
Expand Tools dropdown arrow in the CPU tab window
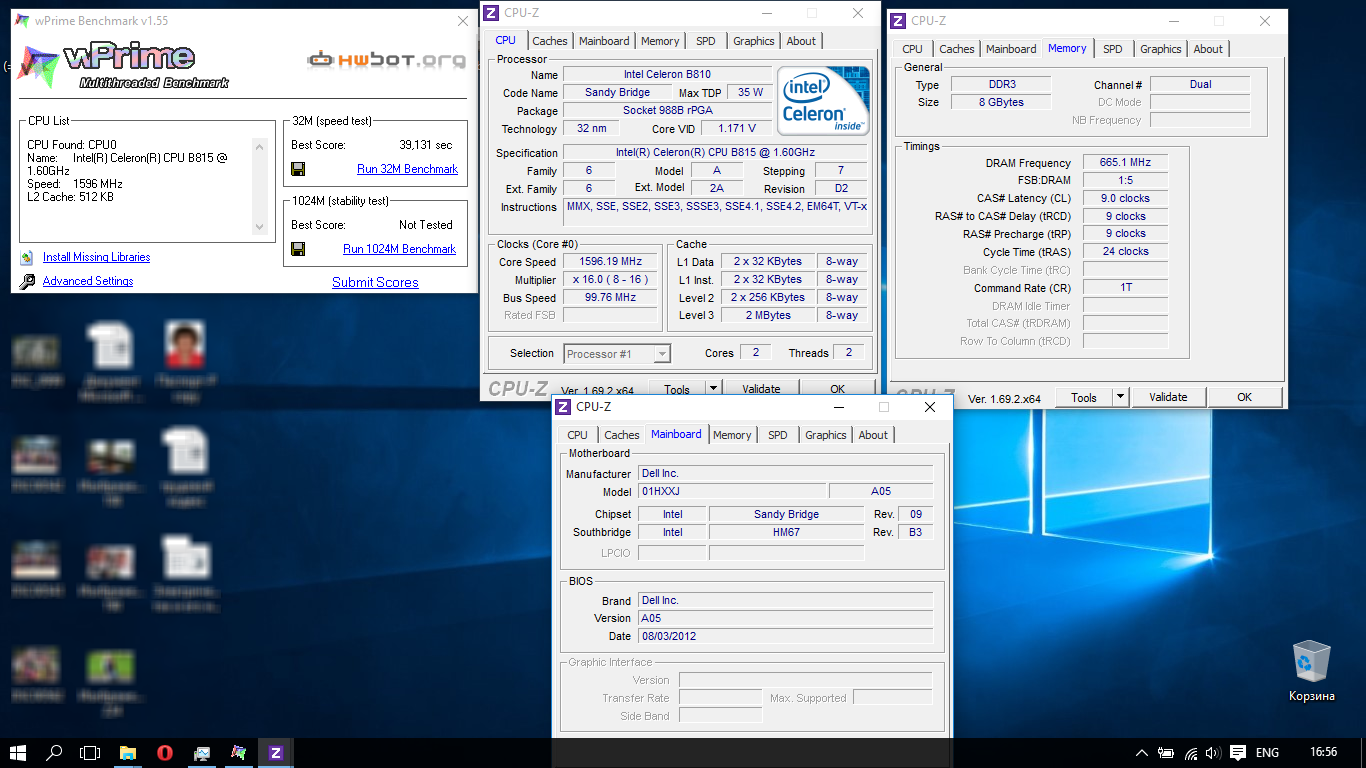click(x=713, y=389)
